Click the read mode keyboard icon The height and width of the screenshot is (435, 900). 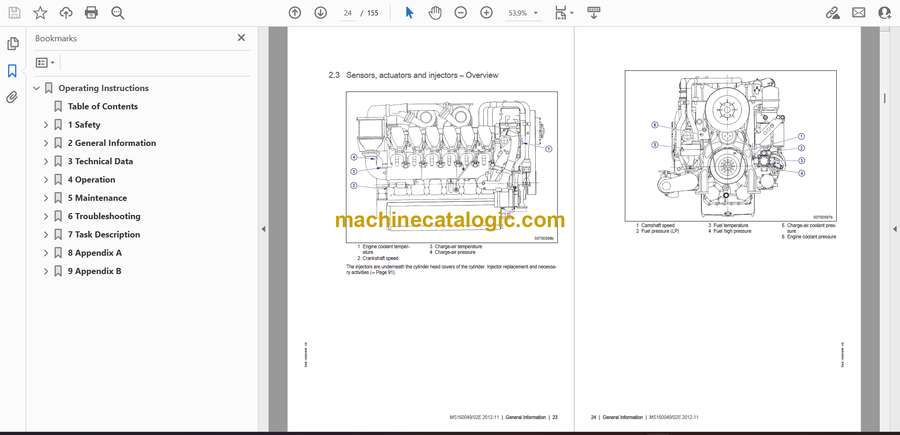pos(594,13)
